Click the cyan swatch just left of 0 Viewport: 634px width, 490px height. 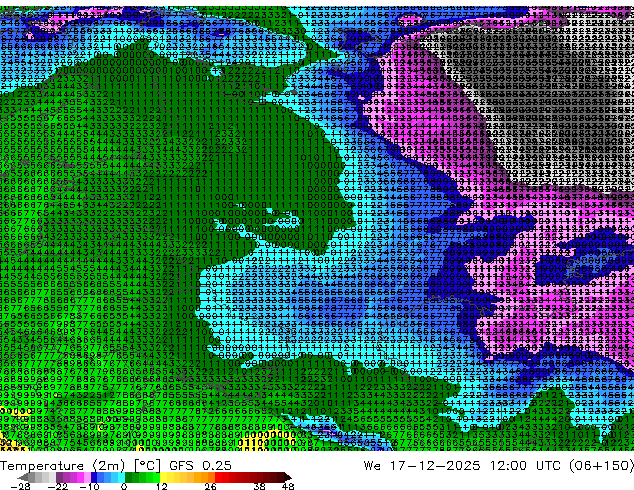pos(121,477)
